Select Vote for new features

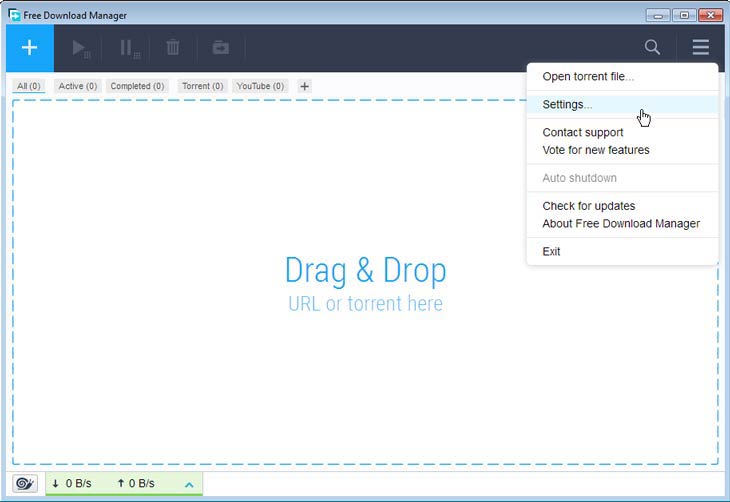click(x=622, y=150)
